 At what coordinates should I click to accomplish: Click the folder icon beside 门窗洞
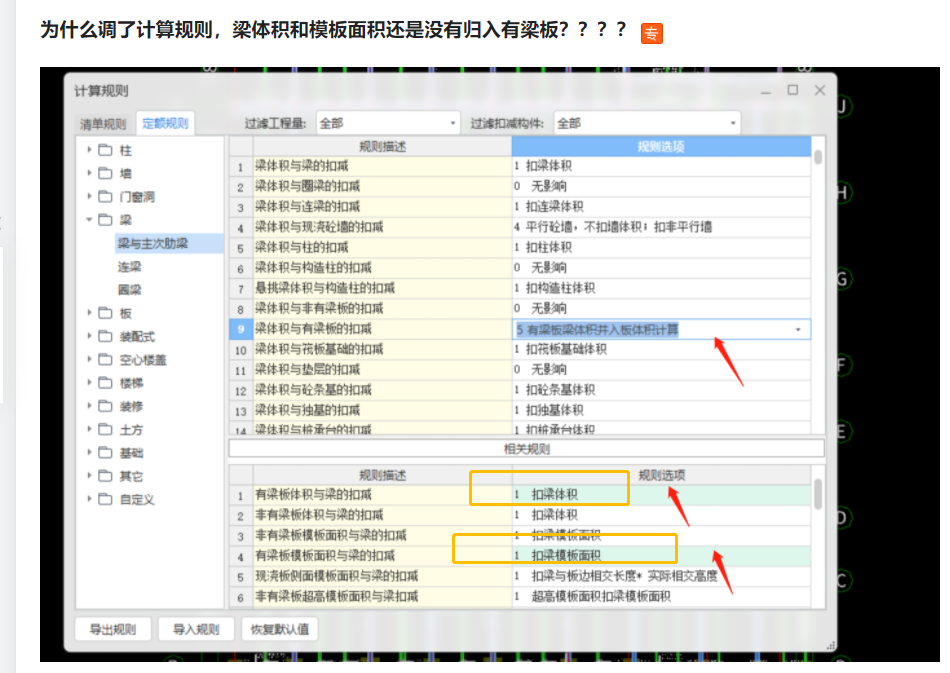click(105, 196)
